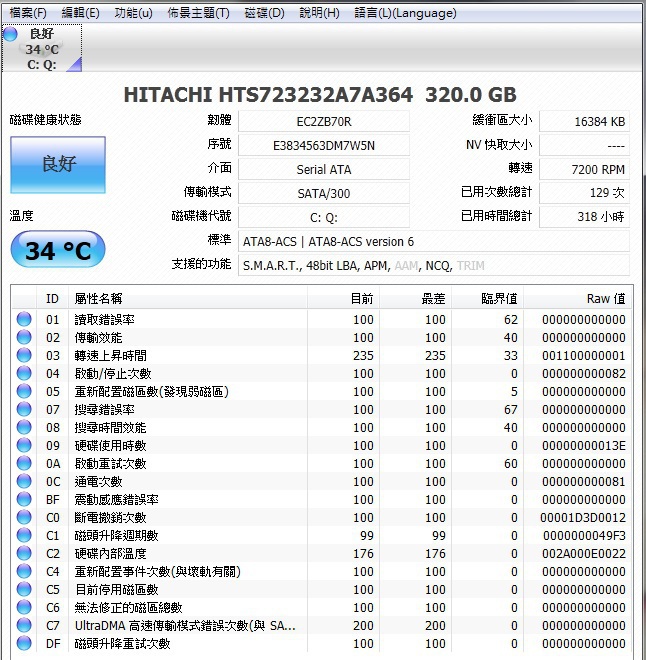
Task: Click the status icon for C1 磁頭升降週期數
Action: point(24,535)
